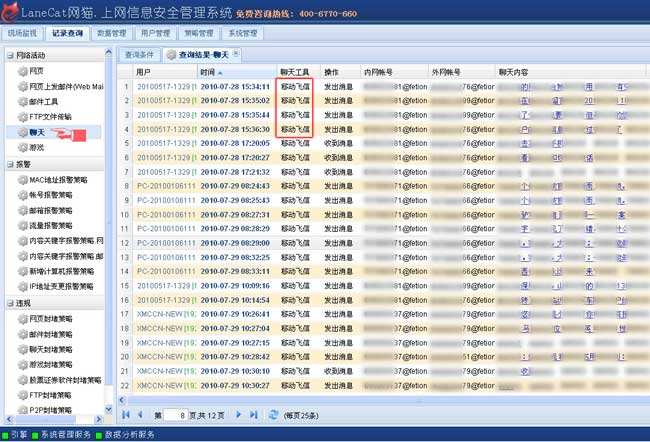Click the 内网帐号 column header
This screenshot has width=650, height=442.
pos(393,72)
